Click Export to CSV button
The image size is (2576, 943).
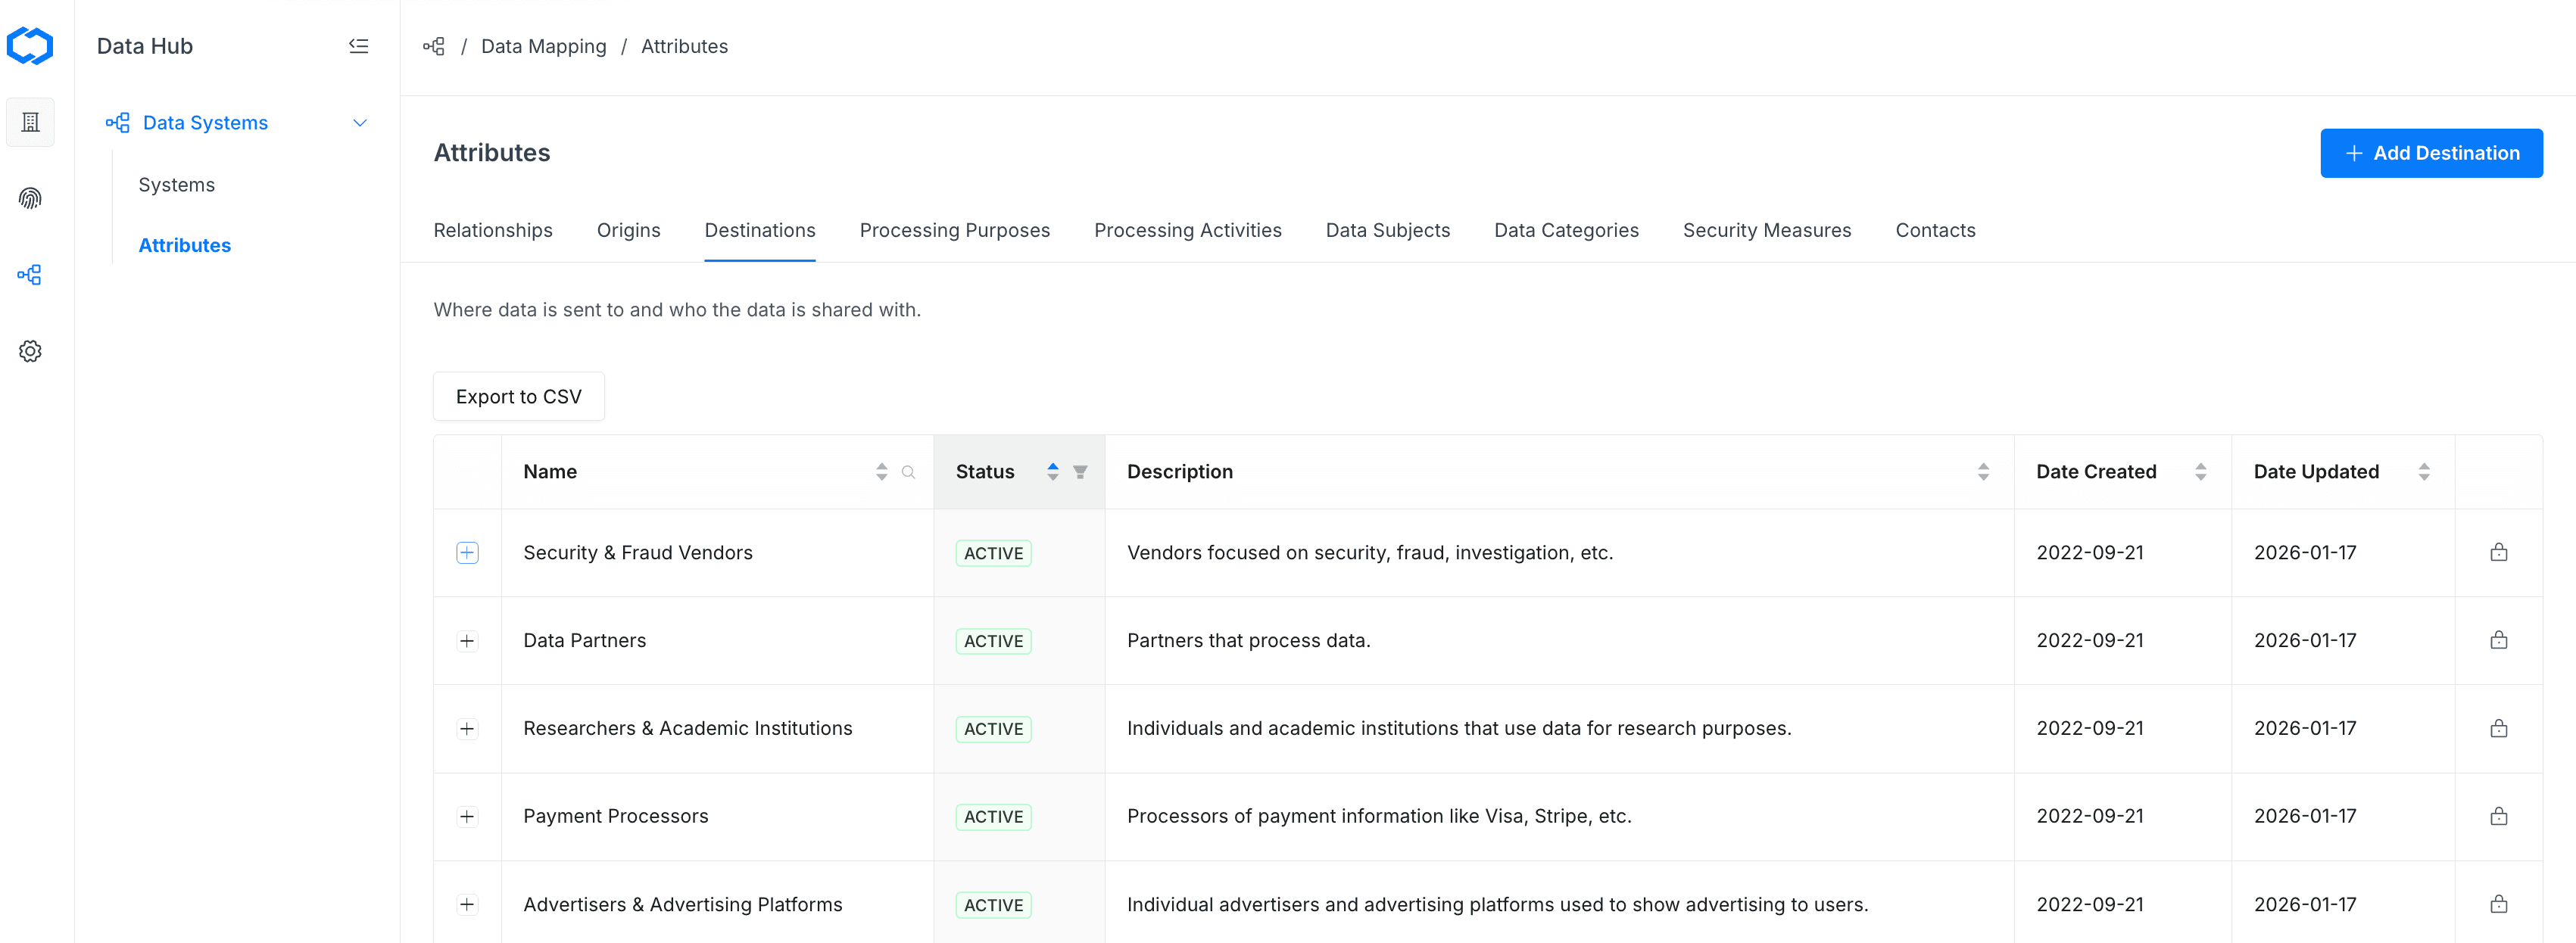coord(518,397)
